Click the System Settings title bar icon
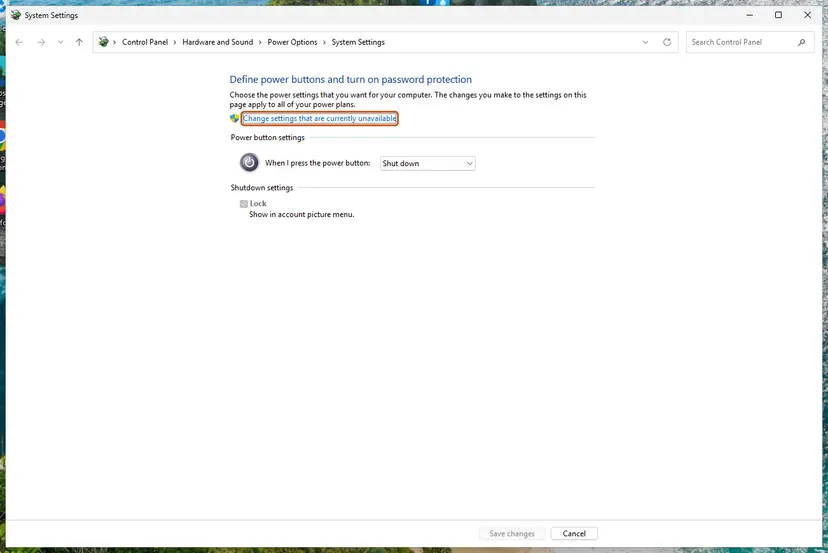The image size is (828, 553). tap(16, 15)
